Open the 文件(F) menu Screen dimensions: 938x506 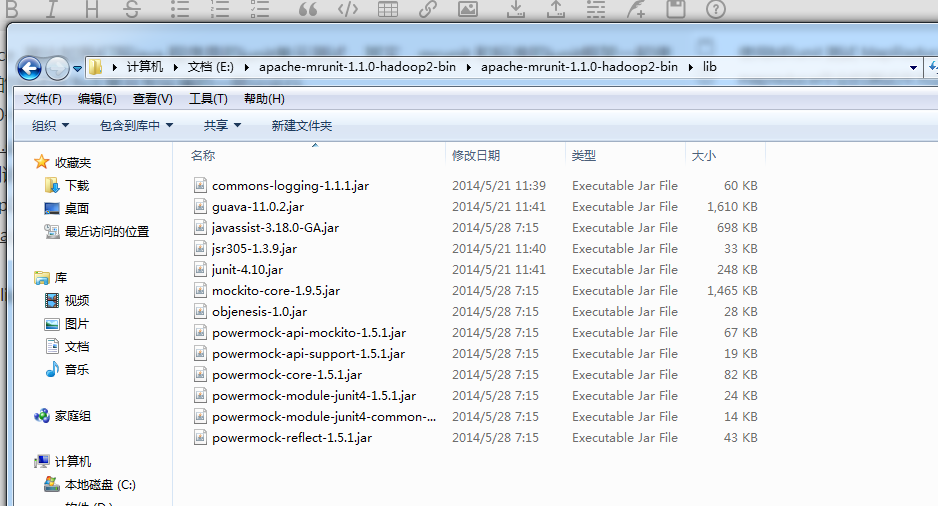pyautogui.click(x=42, y=99)
